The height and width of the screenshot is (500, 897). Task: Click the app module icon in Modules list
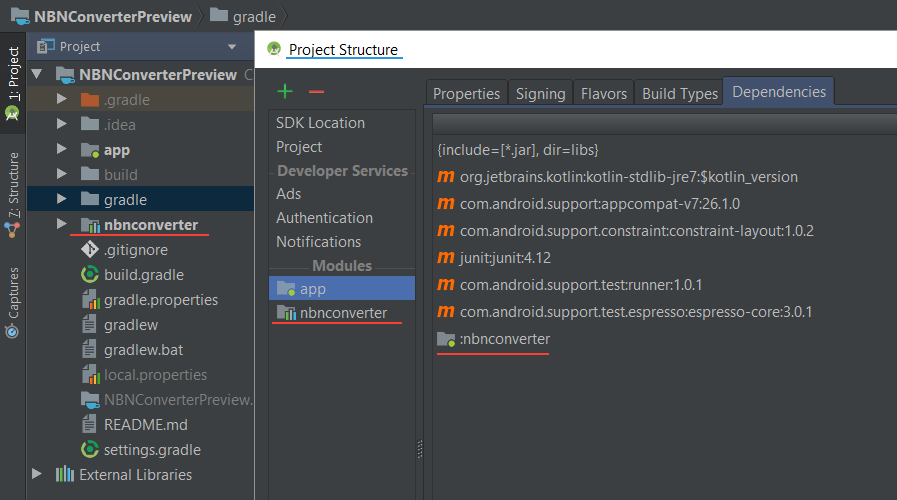[x=286, y=288]
